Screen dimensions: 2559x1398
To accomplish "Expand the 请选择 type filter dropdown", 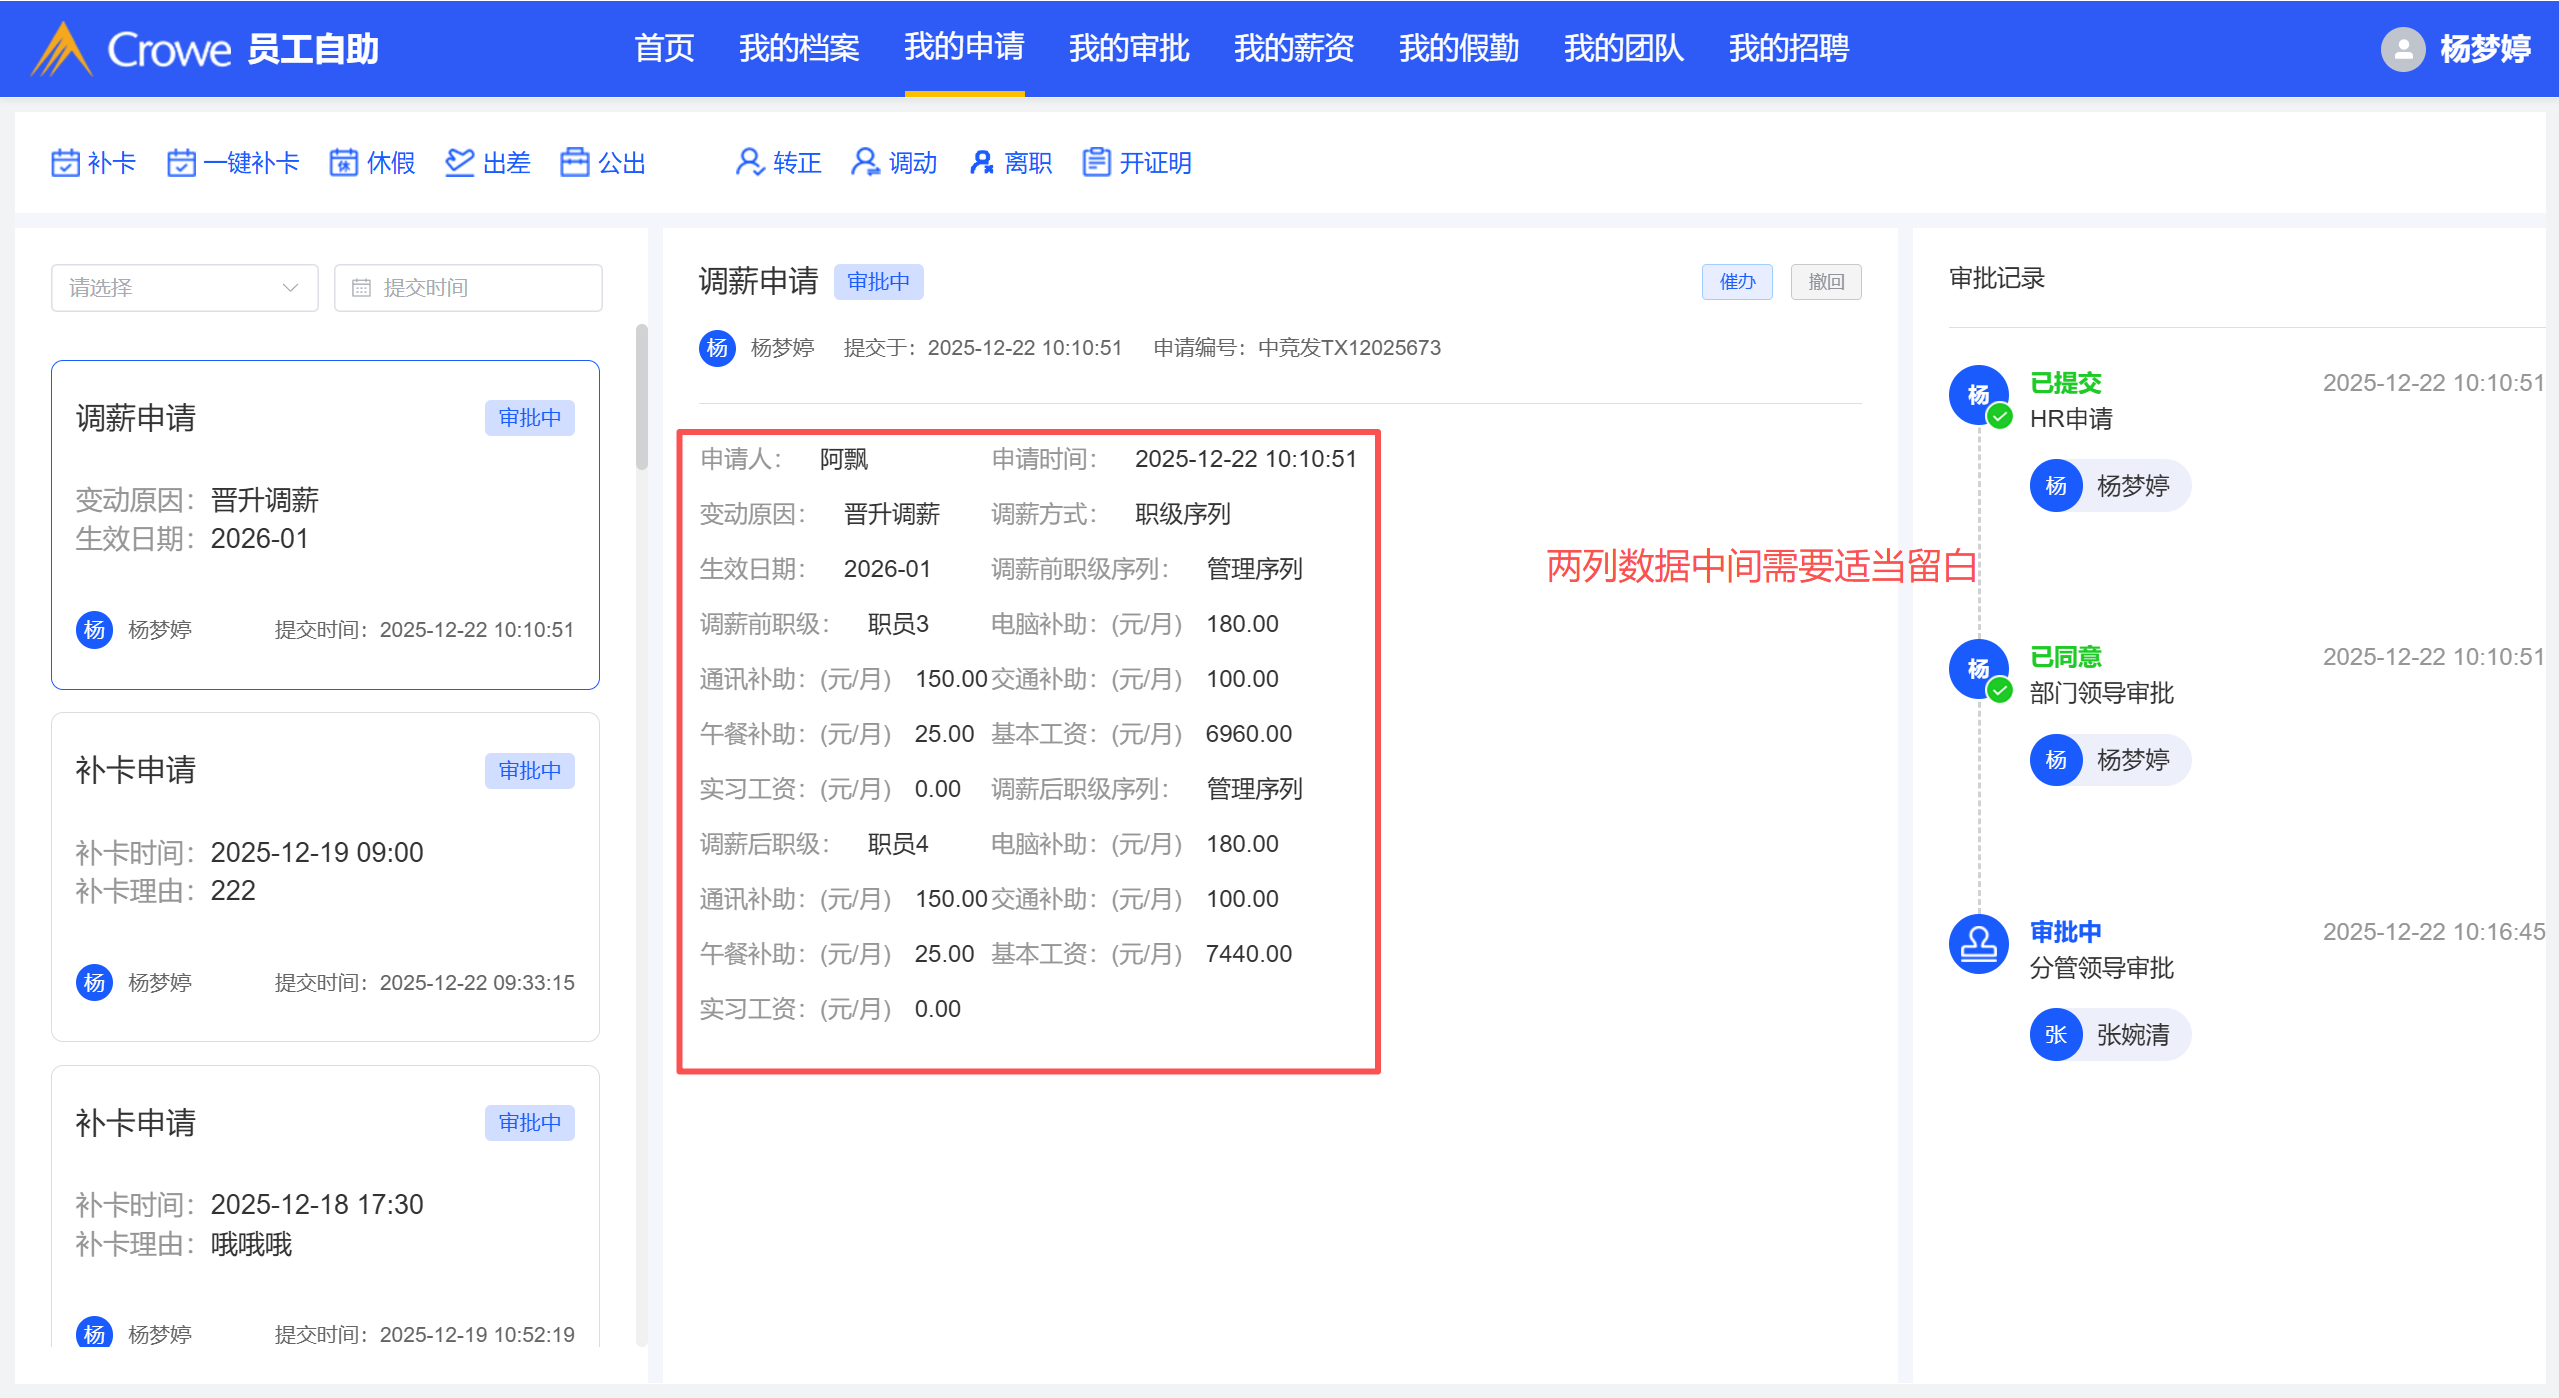I will pyautogui.click(x=184, y=288).
